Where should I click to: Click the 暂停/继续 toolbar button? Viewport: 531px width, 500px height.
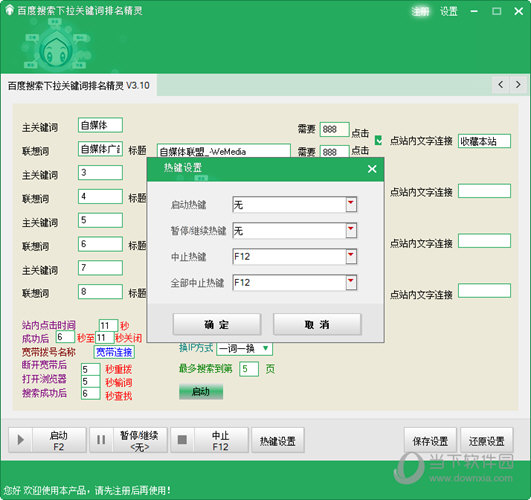[x=128, y=440]
